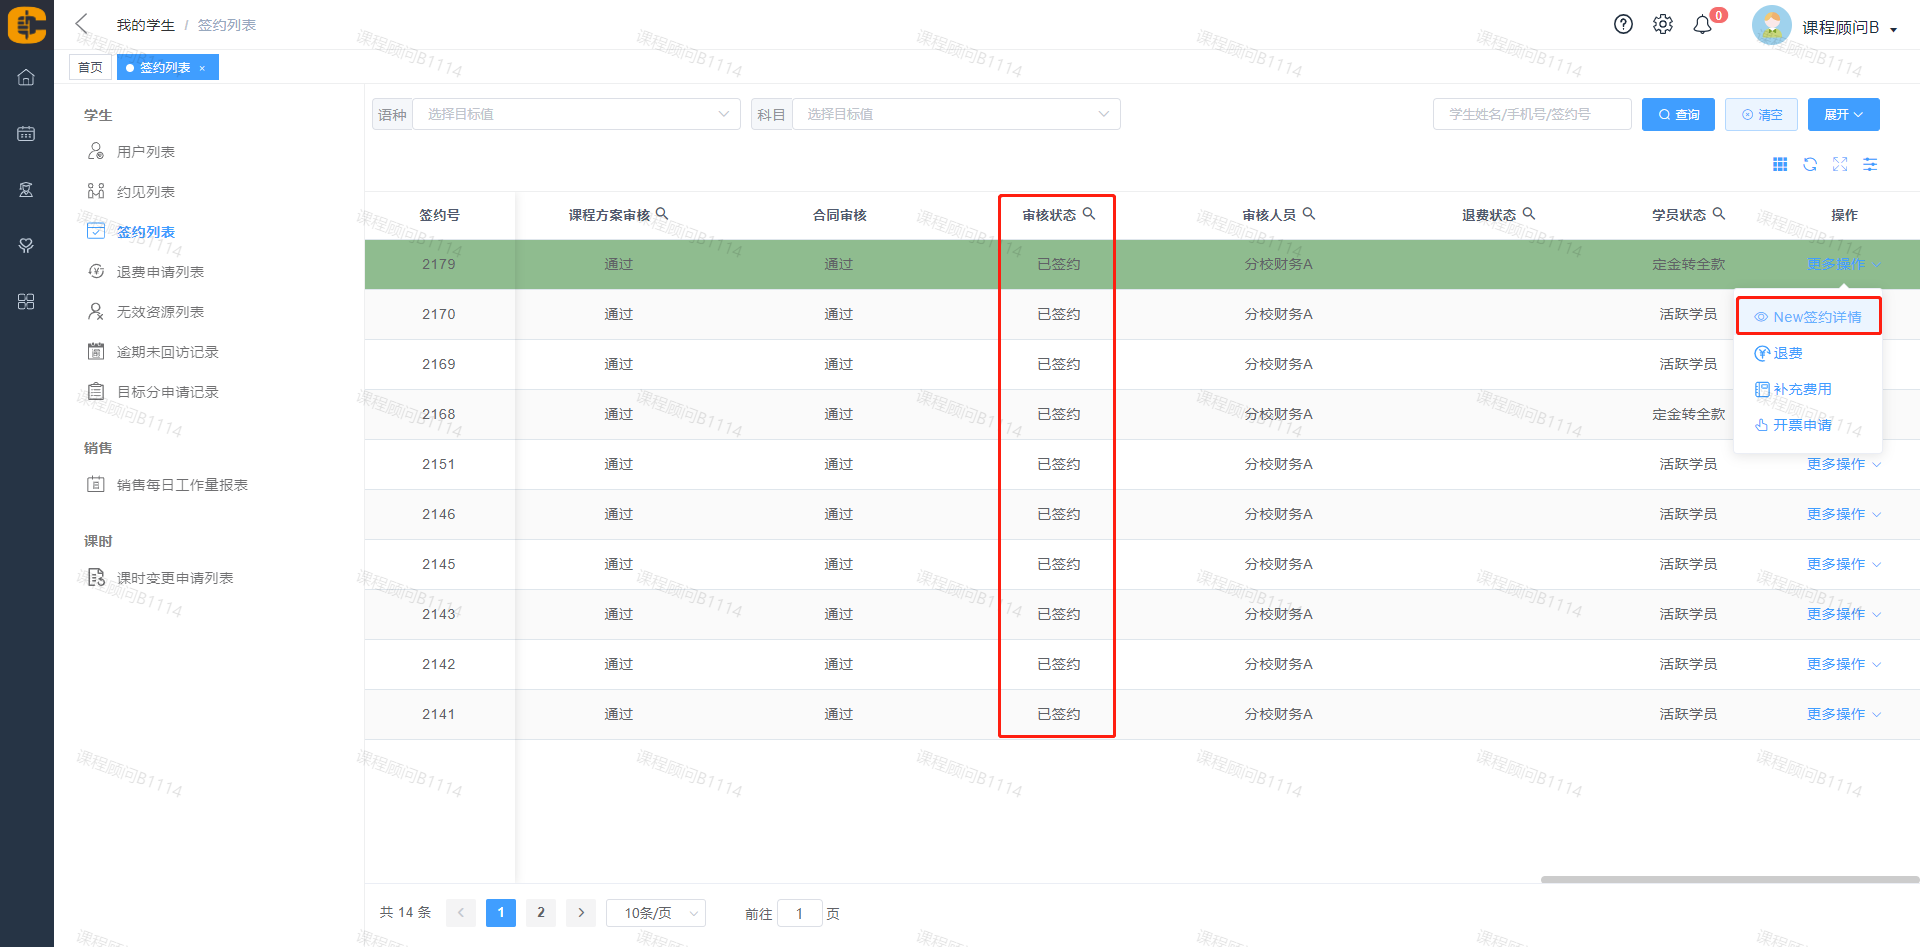The image size is (1920, 947).
Task: Click the 查询 search button
Action: pyautogui.click(x=1678, y=114)
